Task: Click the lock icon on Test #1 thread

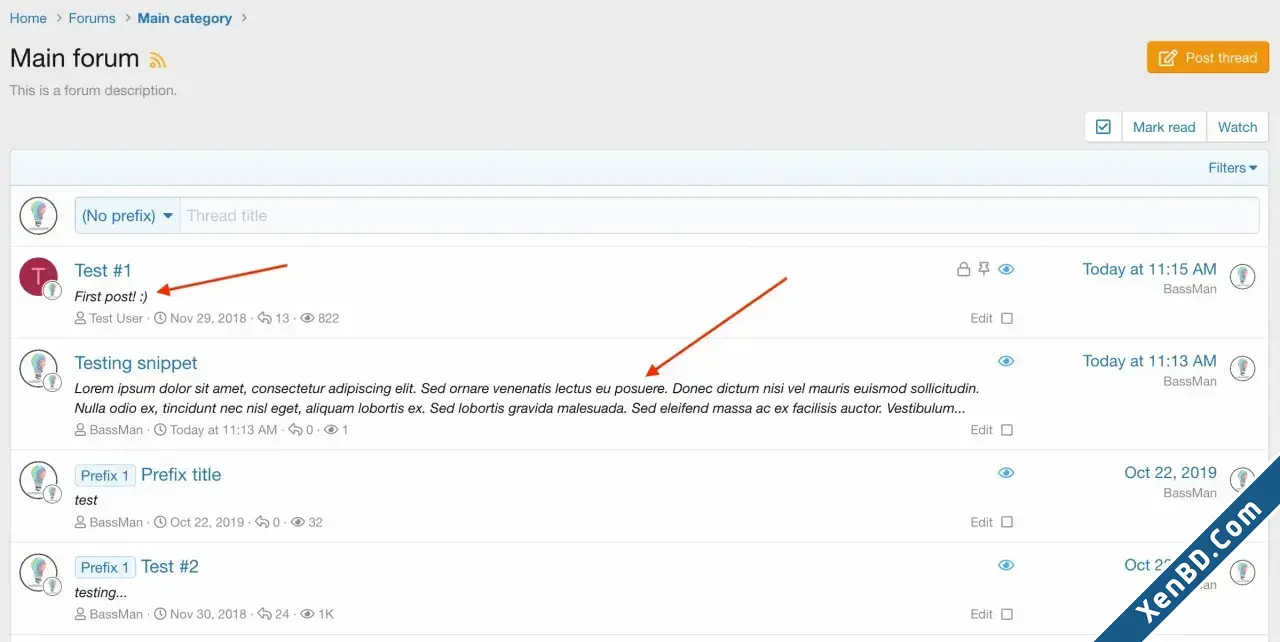Action: click(963, 269)
